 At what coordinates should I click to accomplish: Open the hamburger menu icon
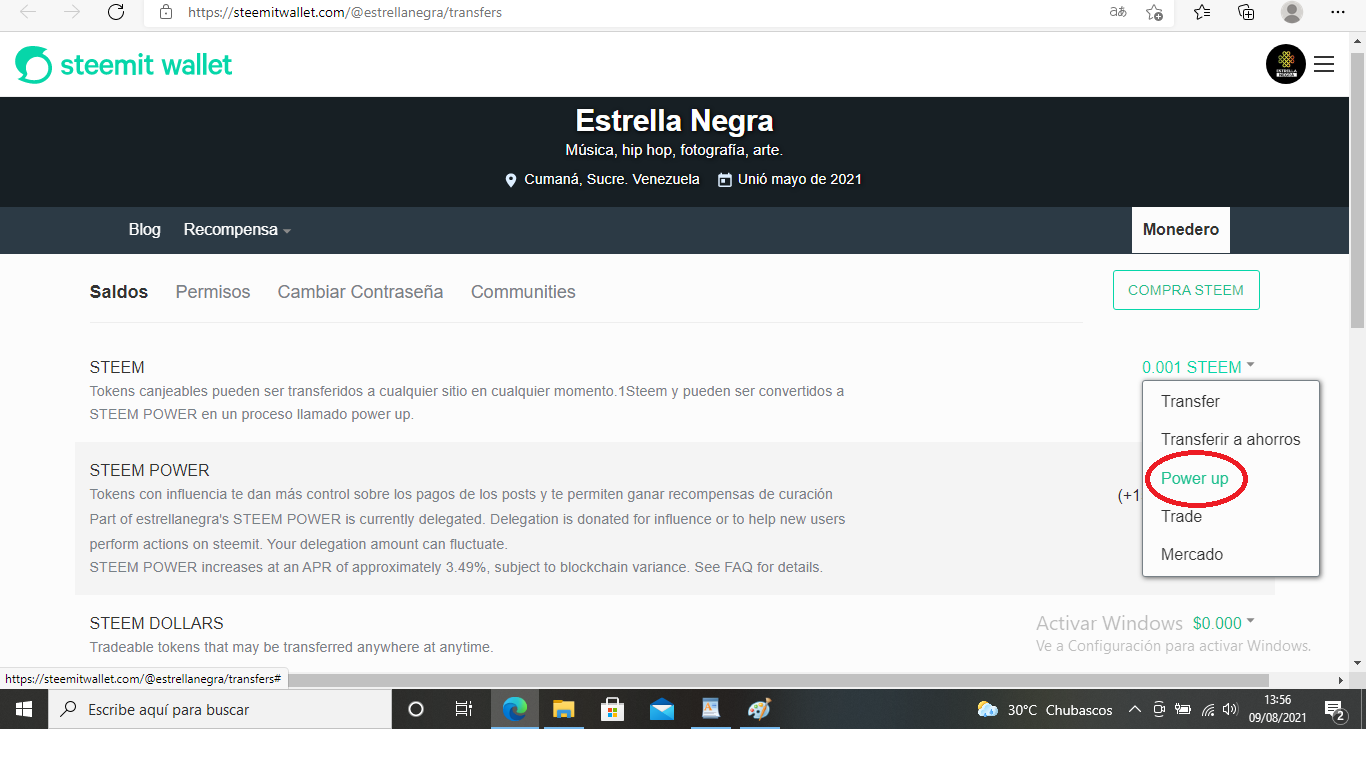coord(1324,64)
